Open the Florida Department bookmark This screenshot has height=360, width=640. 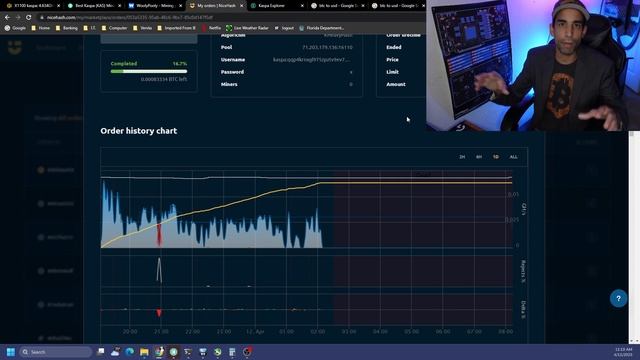322,28
